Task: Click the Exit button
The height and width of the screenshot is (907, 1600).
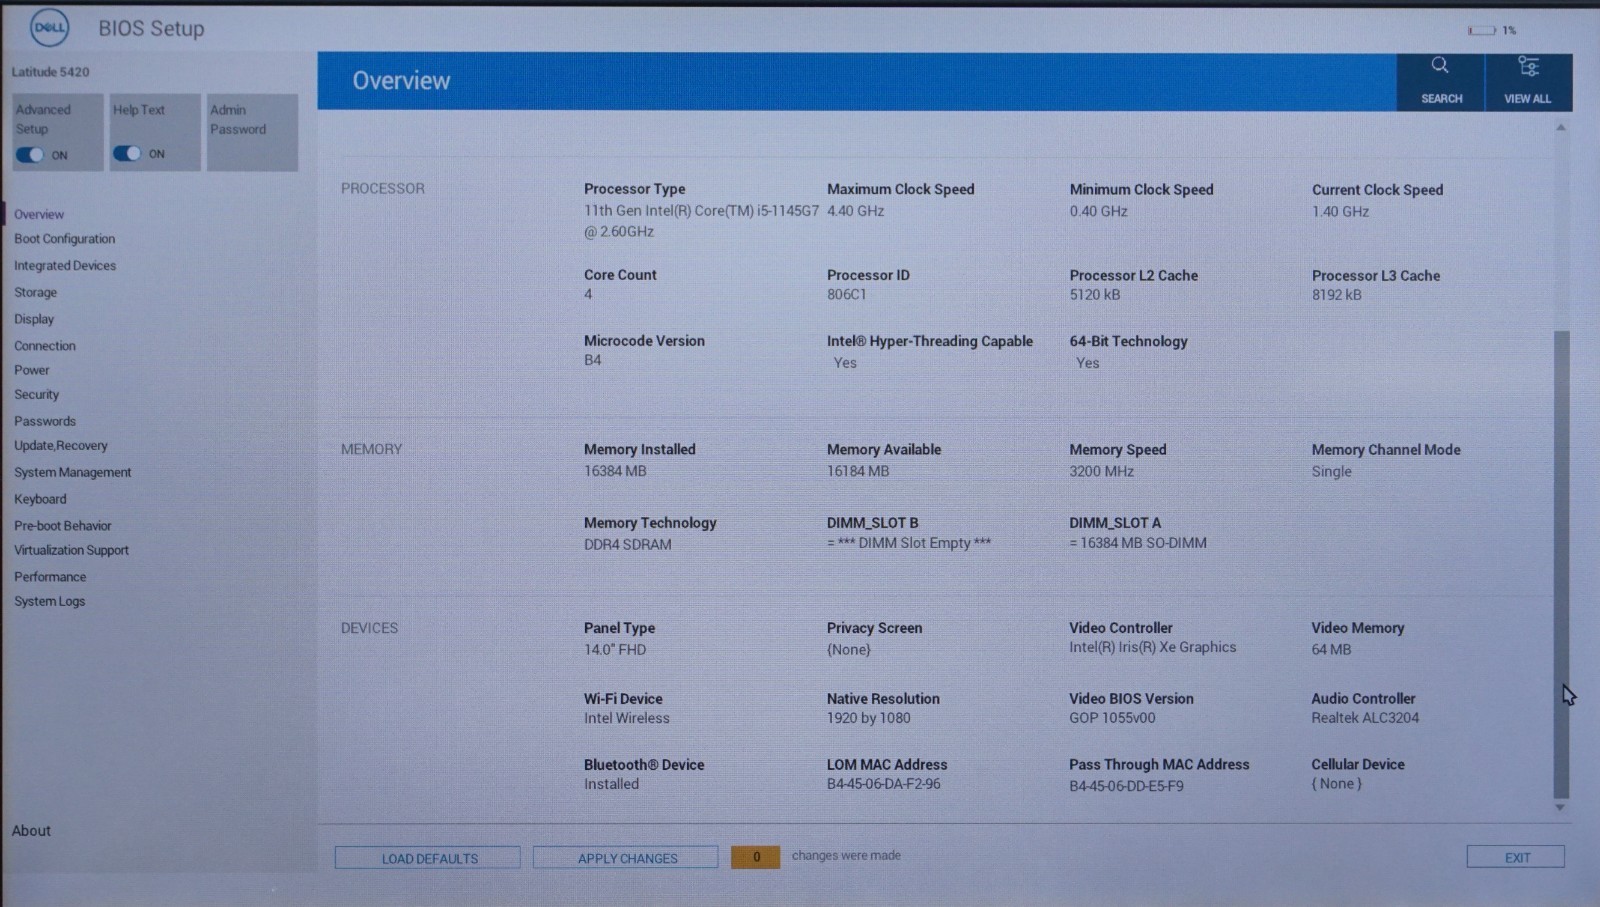Action: (1516, 857)
